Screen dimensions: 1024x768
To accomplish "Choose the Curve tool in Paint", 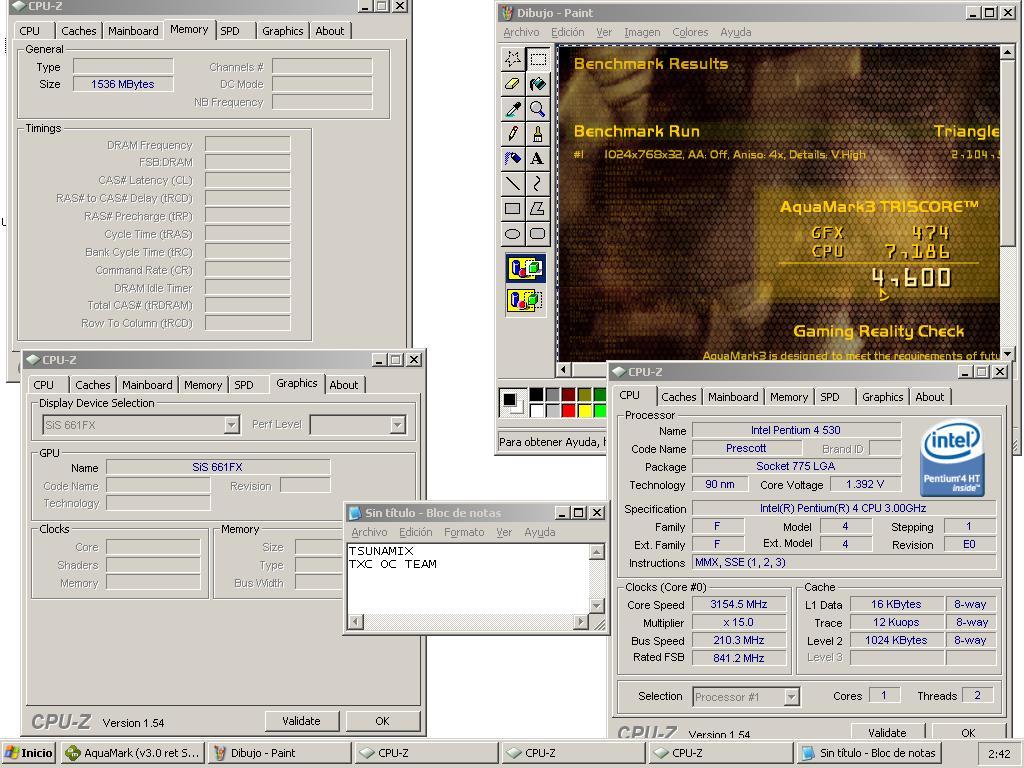I will 537,184.
